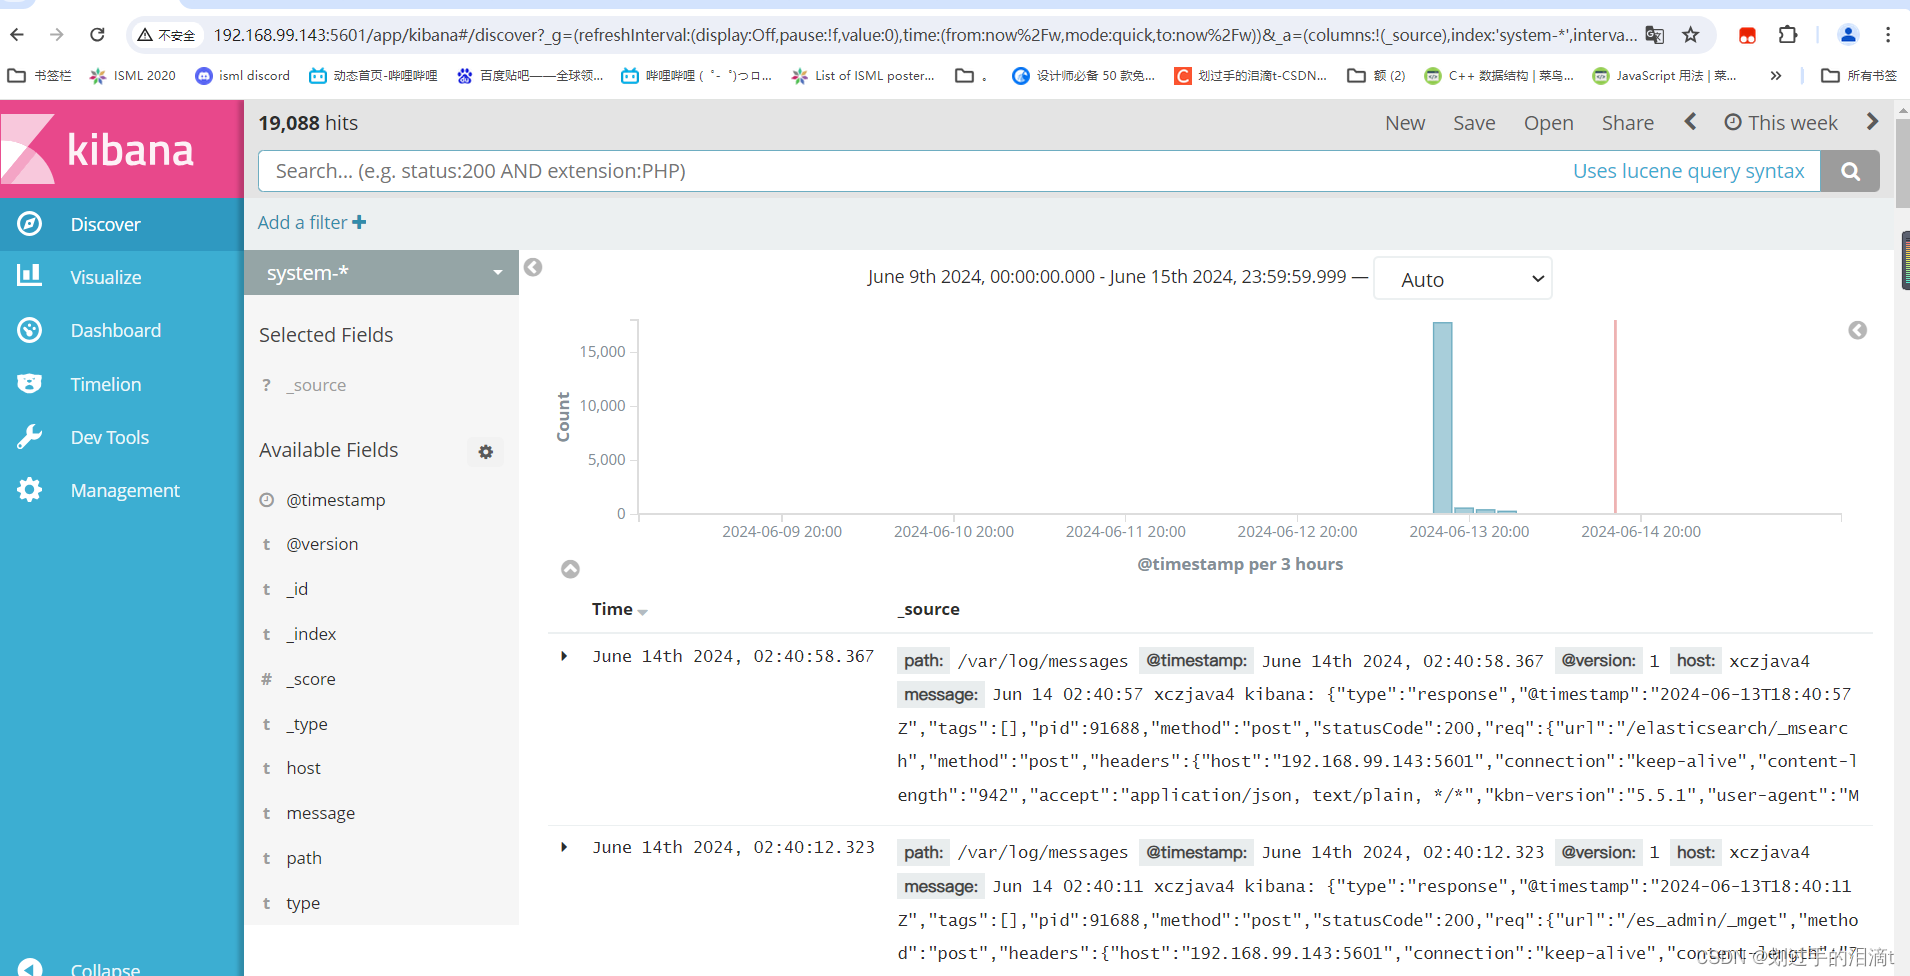Select the _type field

(307, 724)
